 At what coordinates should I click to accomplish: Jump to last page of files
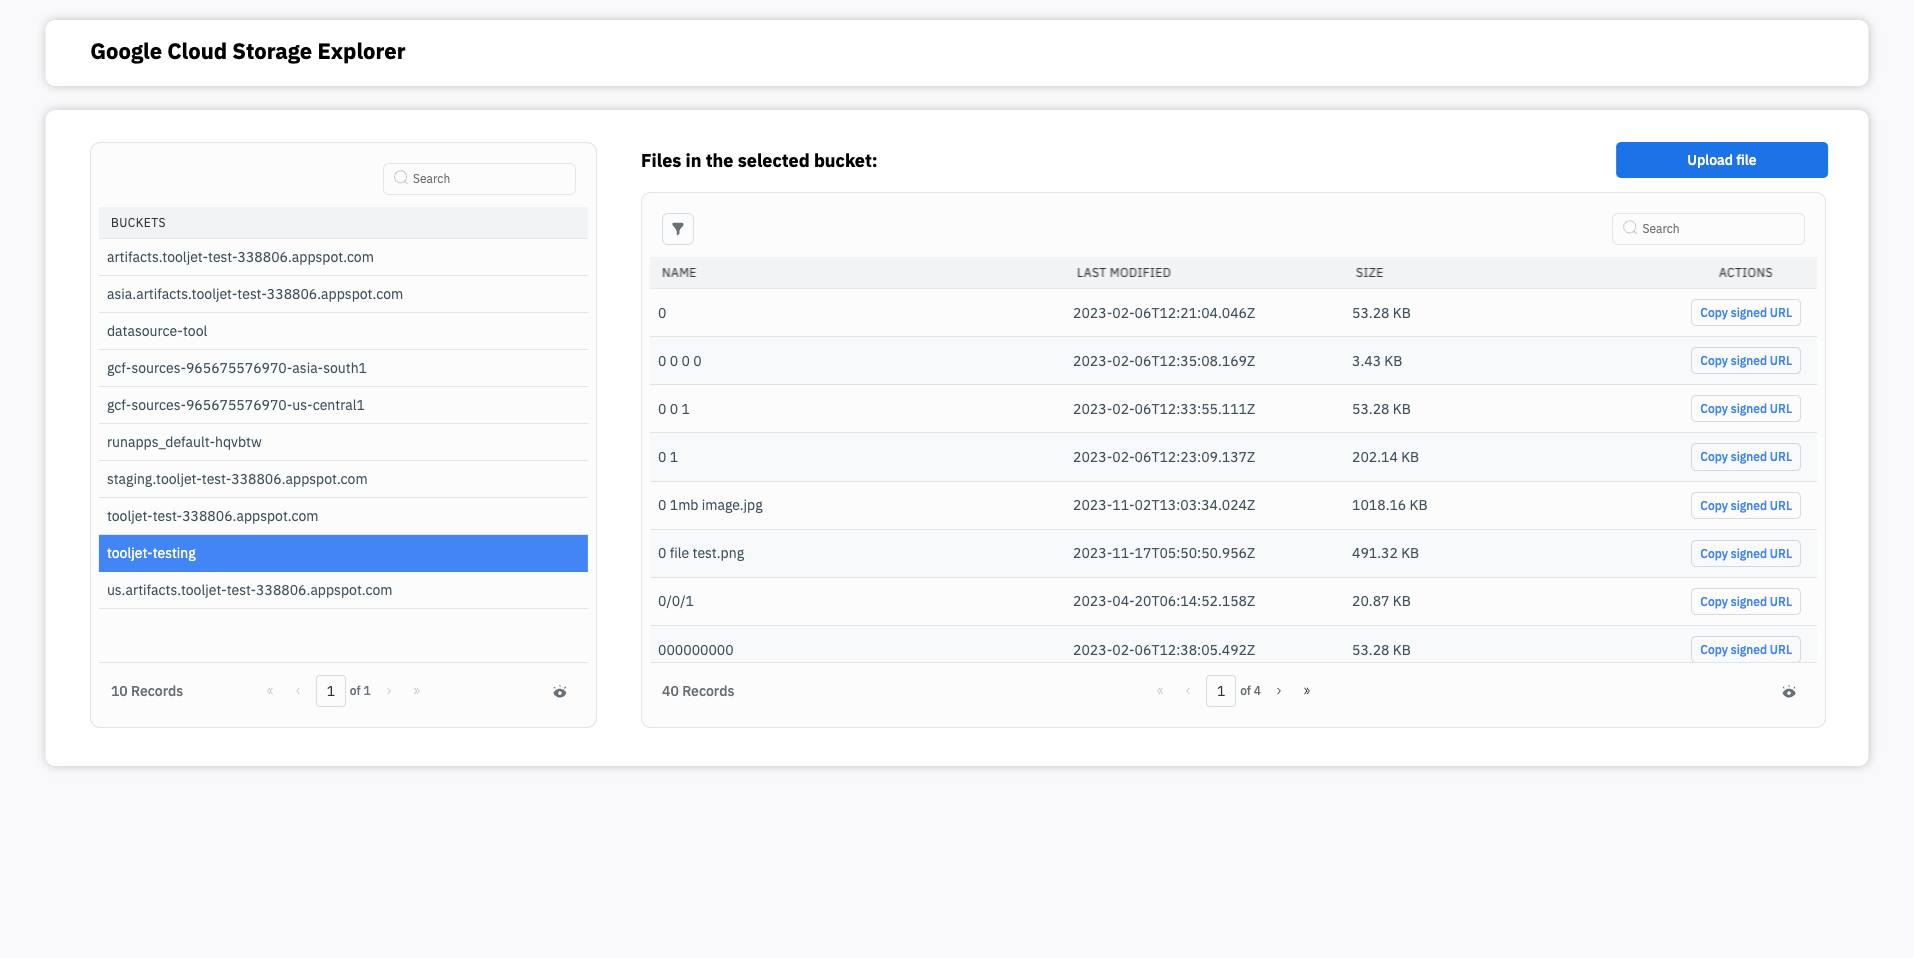point(1306,691)
